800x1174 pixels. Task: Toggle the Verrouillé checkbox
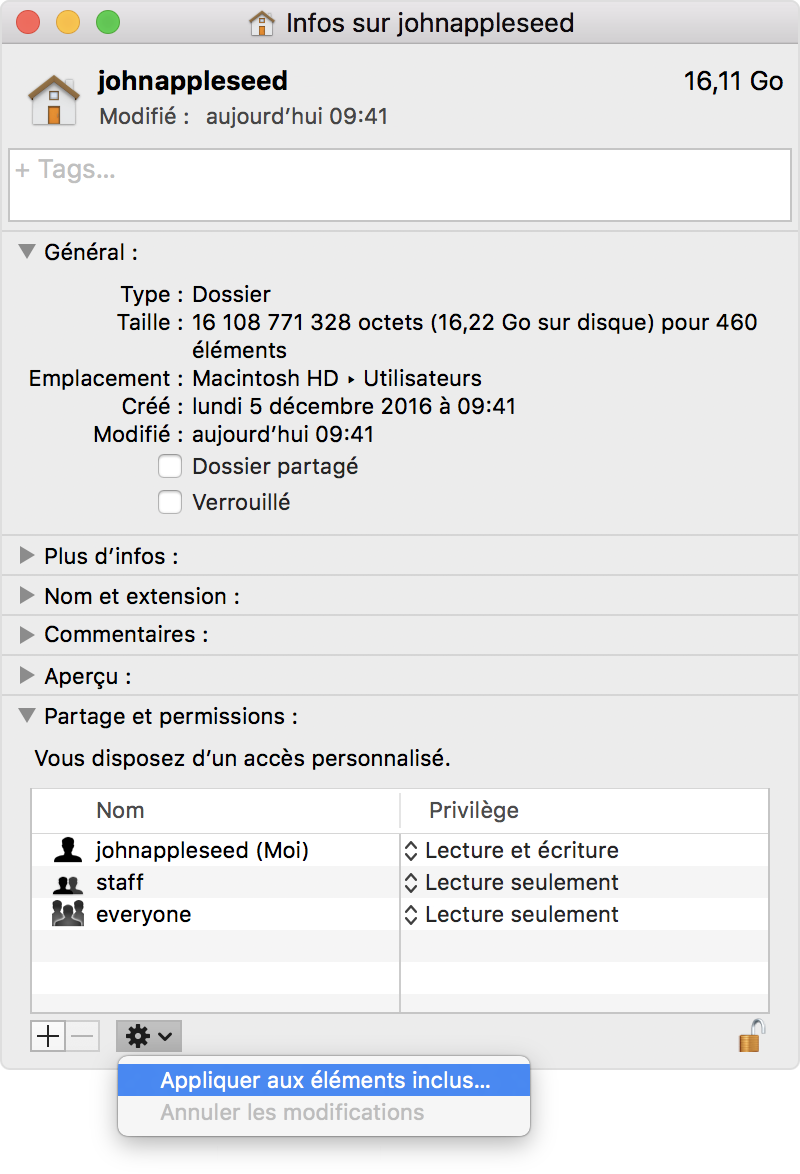click(171, 503)
